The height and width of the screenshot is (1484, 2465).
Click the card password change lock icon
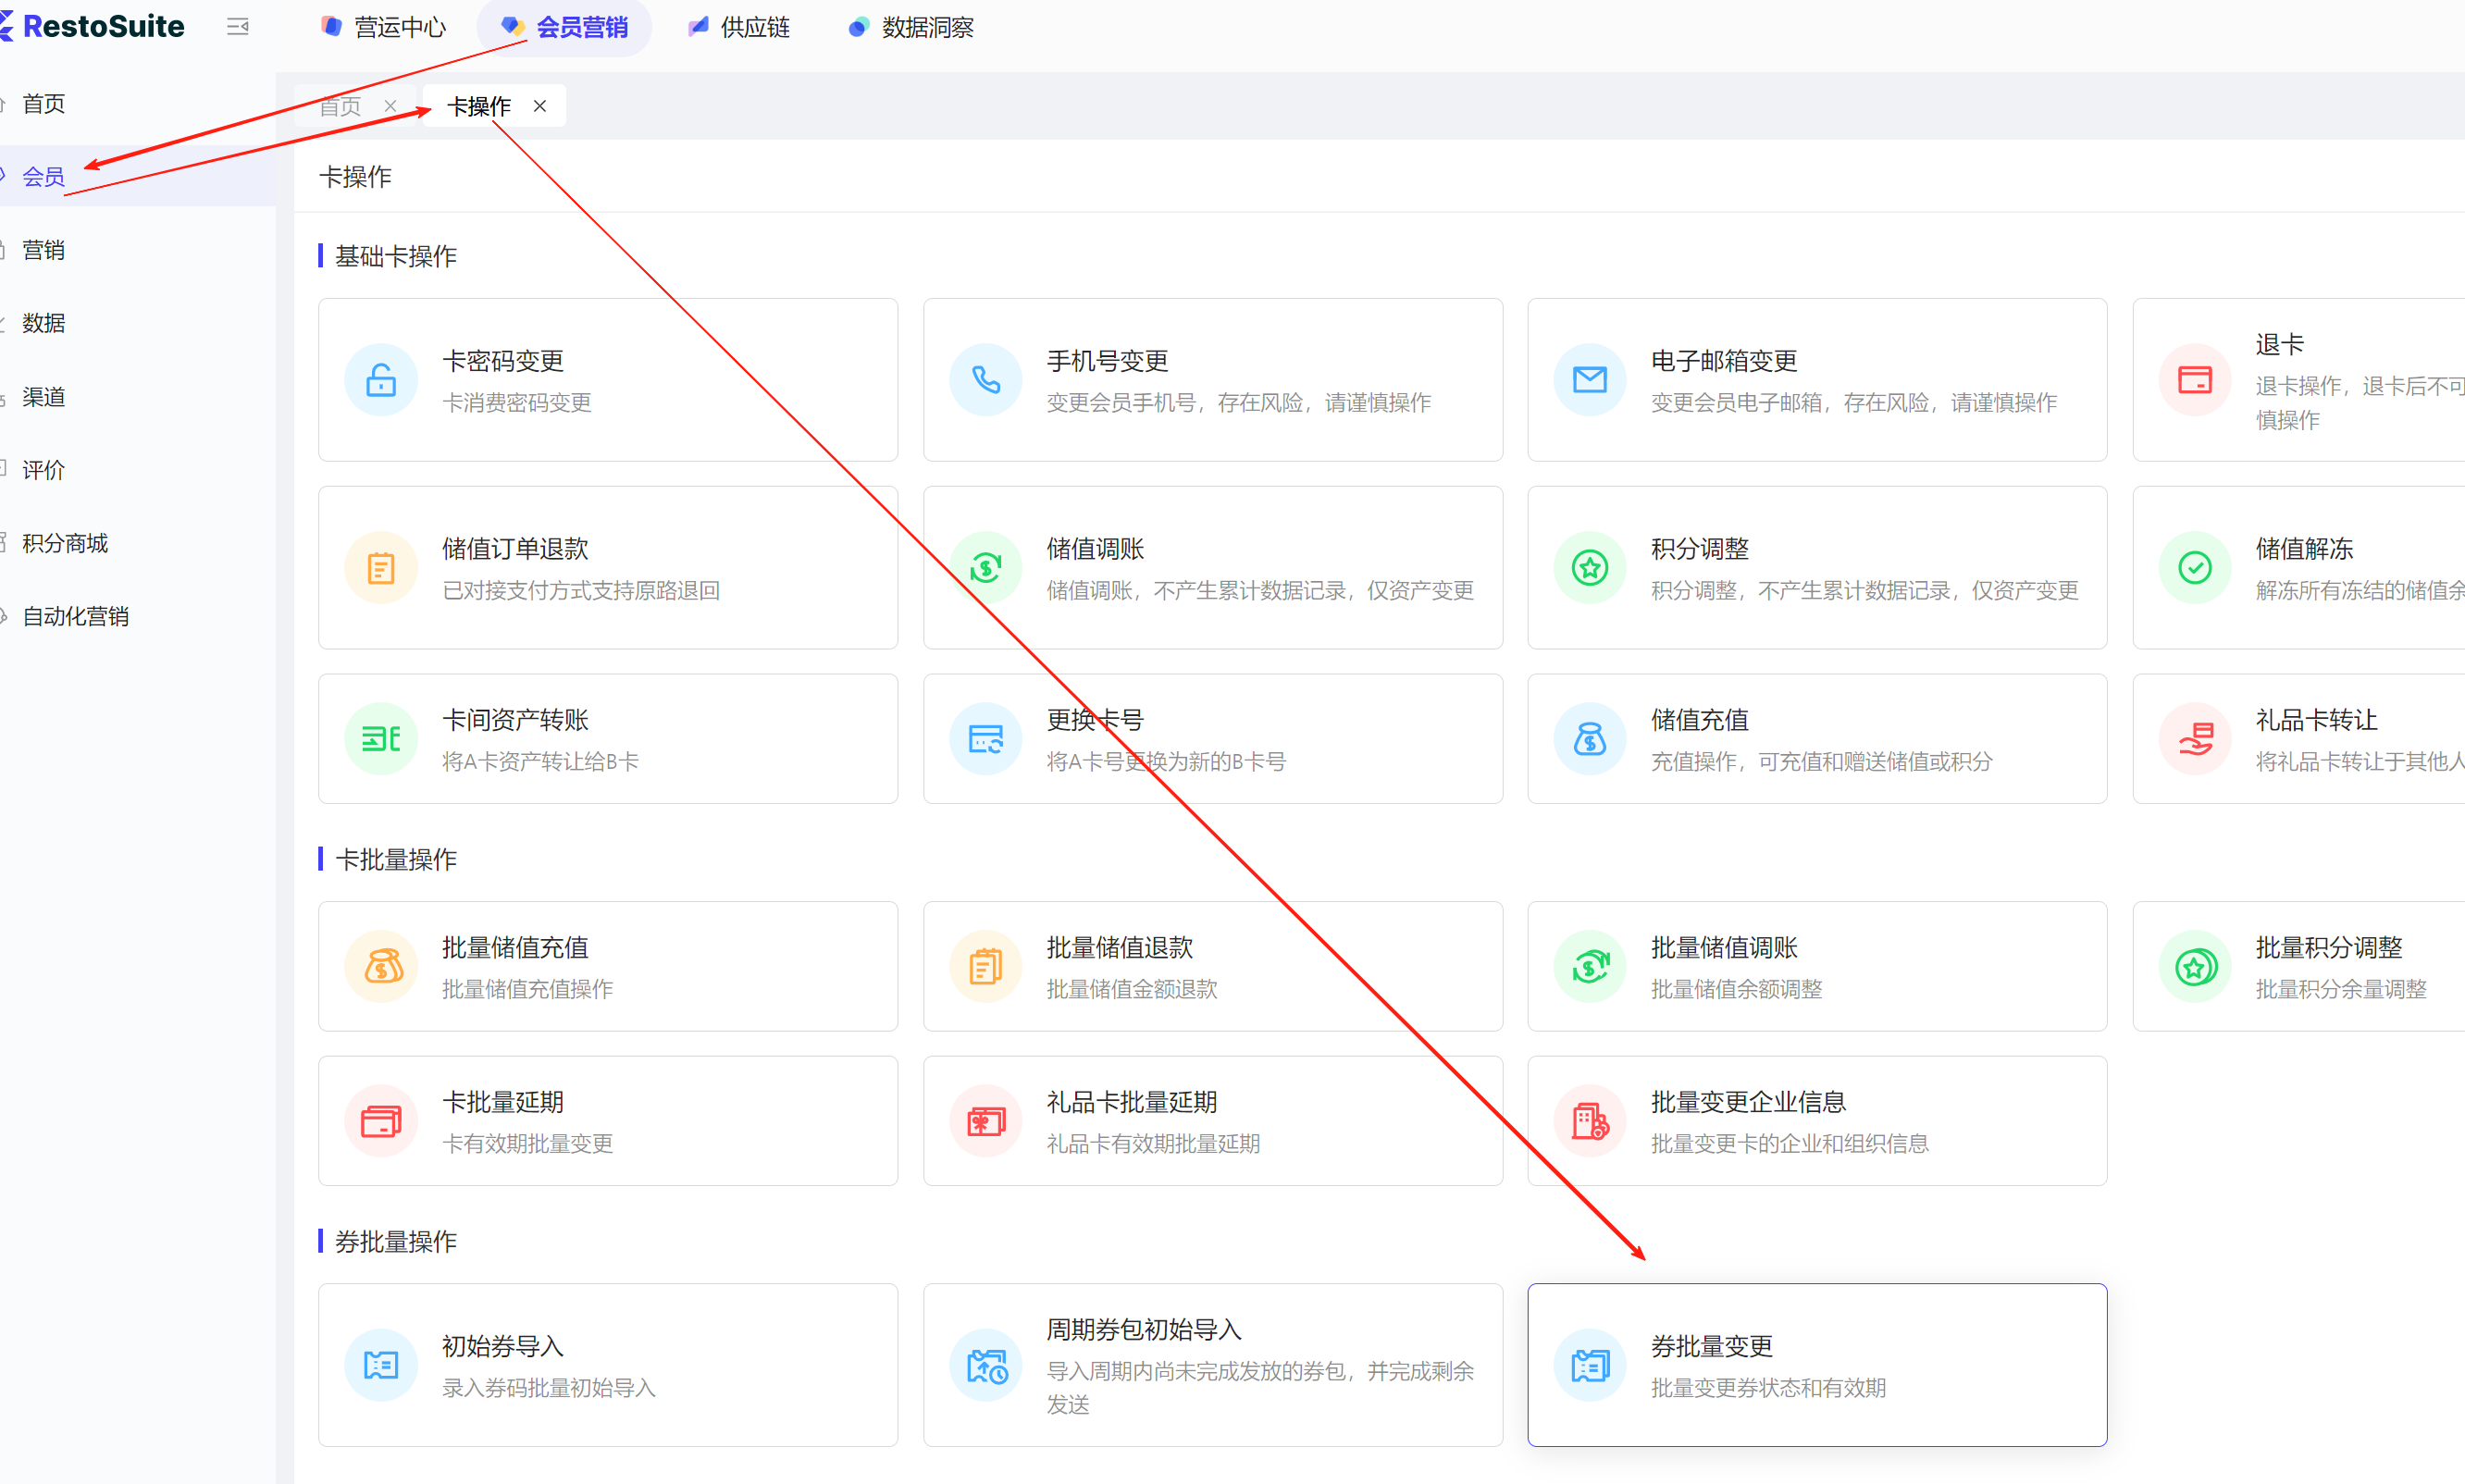[381, 380]
